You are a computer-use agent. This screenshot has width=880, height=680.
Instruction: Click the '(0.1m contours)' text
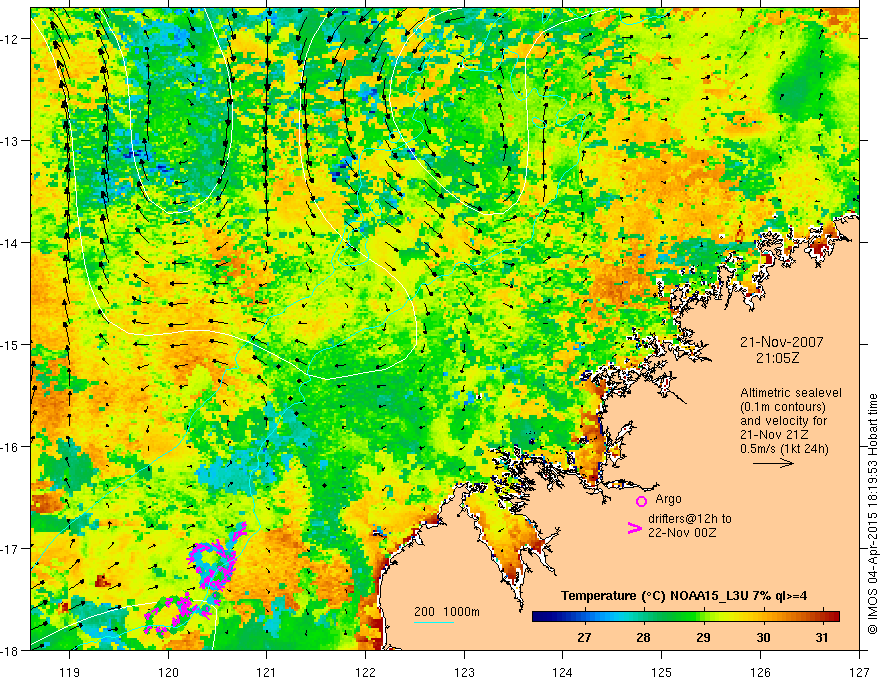(x=782, y=407)
